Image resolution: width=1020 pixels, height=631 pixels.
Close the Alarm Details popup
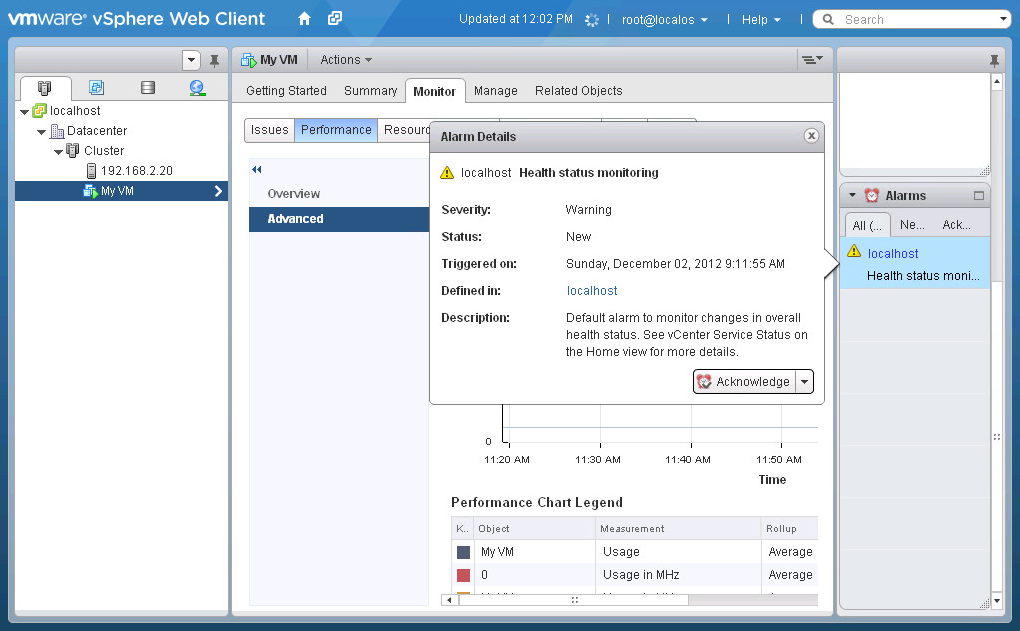coord(811,135)
